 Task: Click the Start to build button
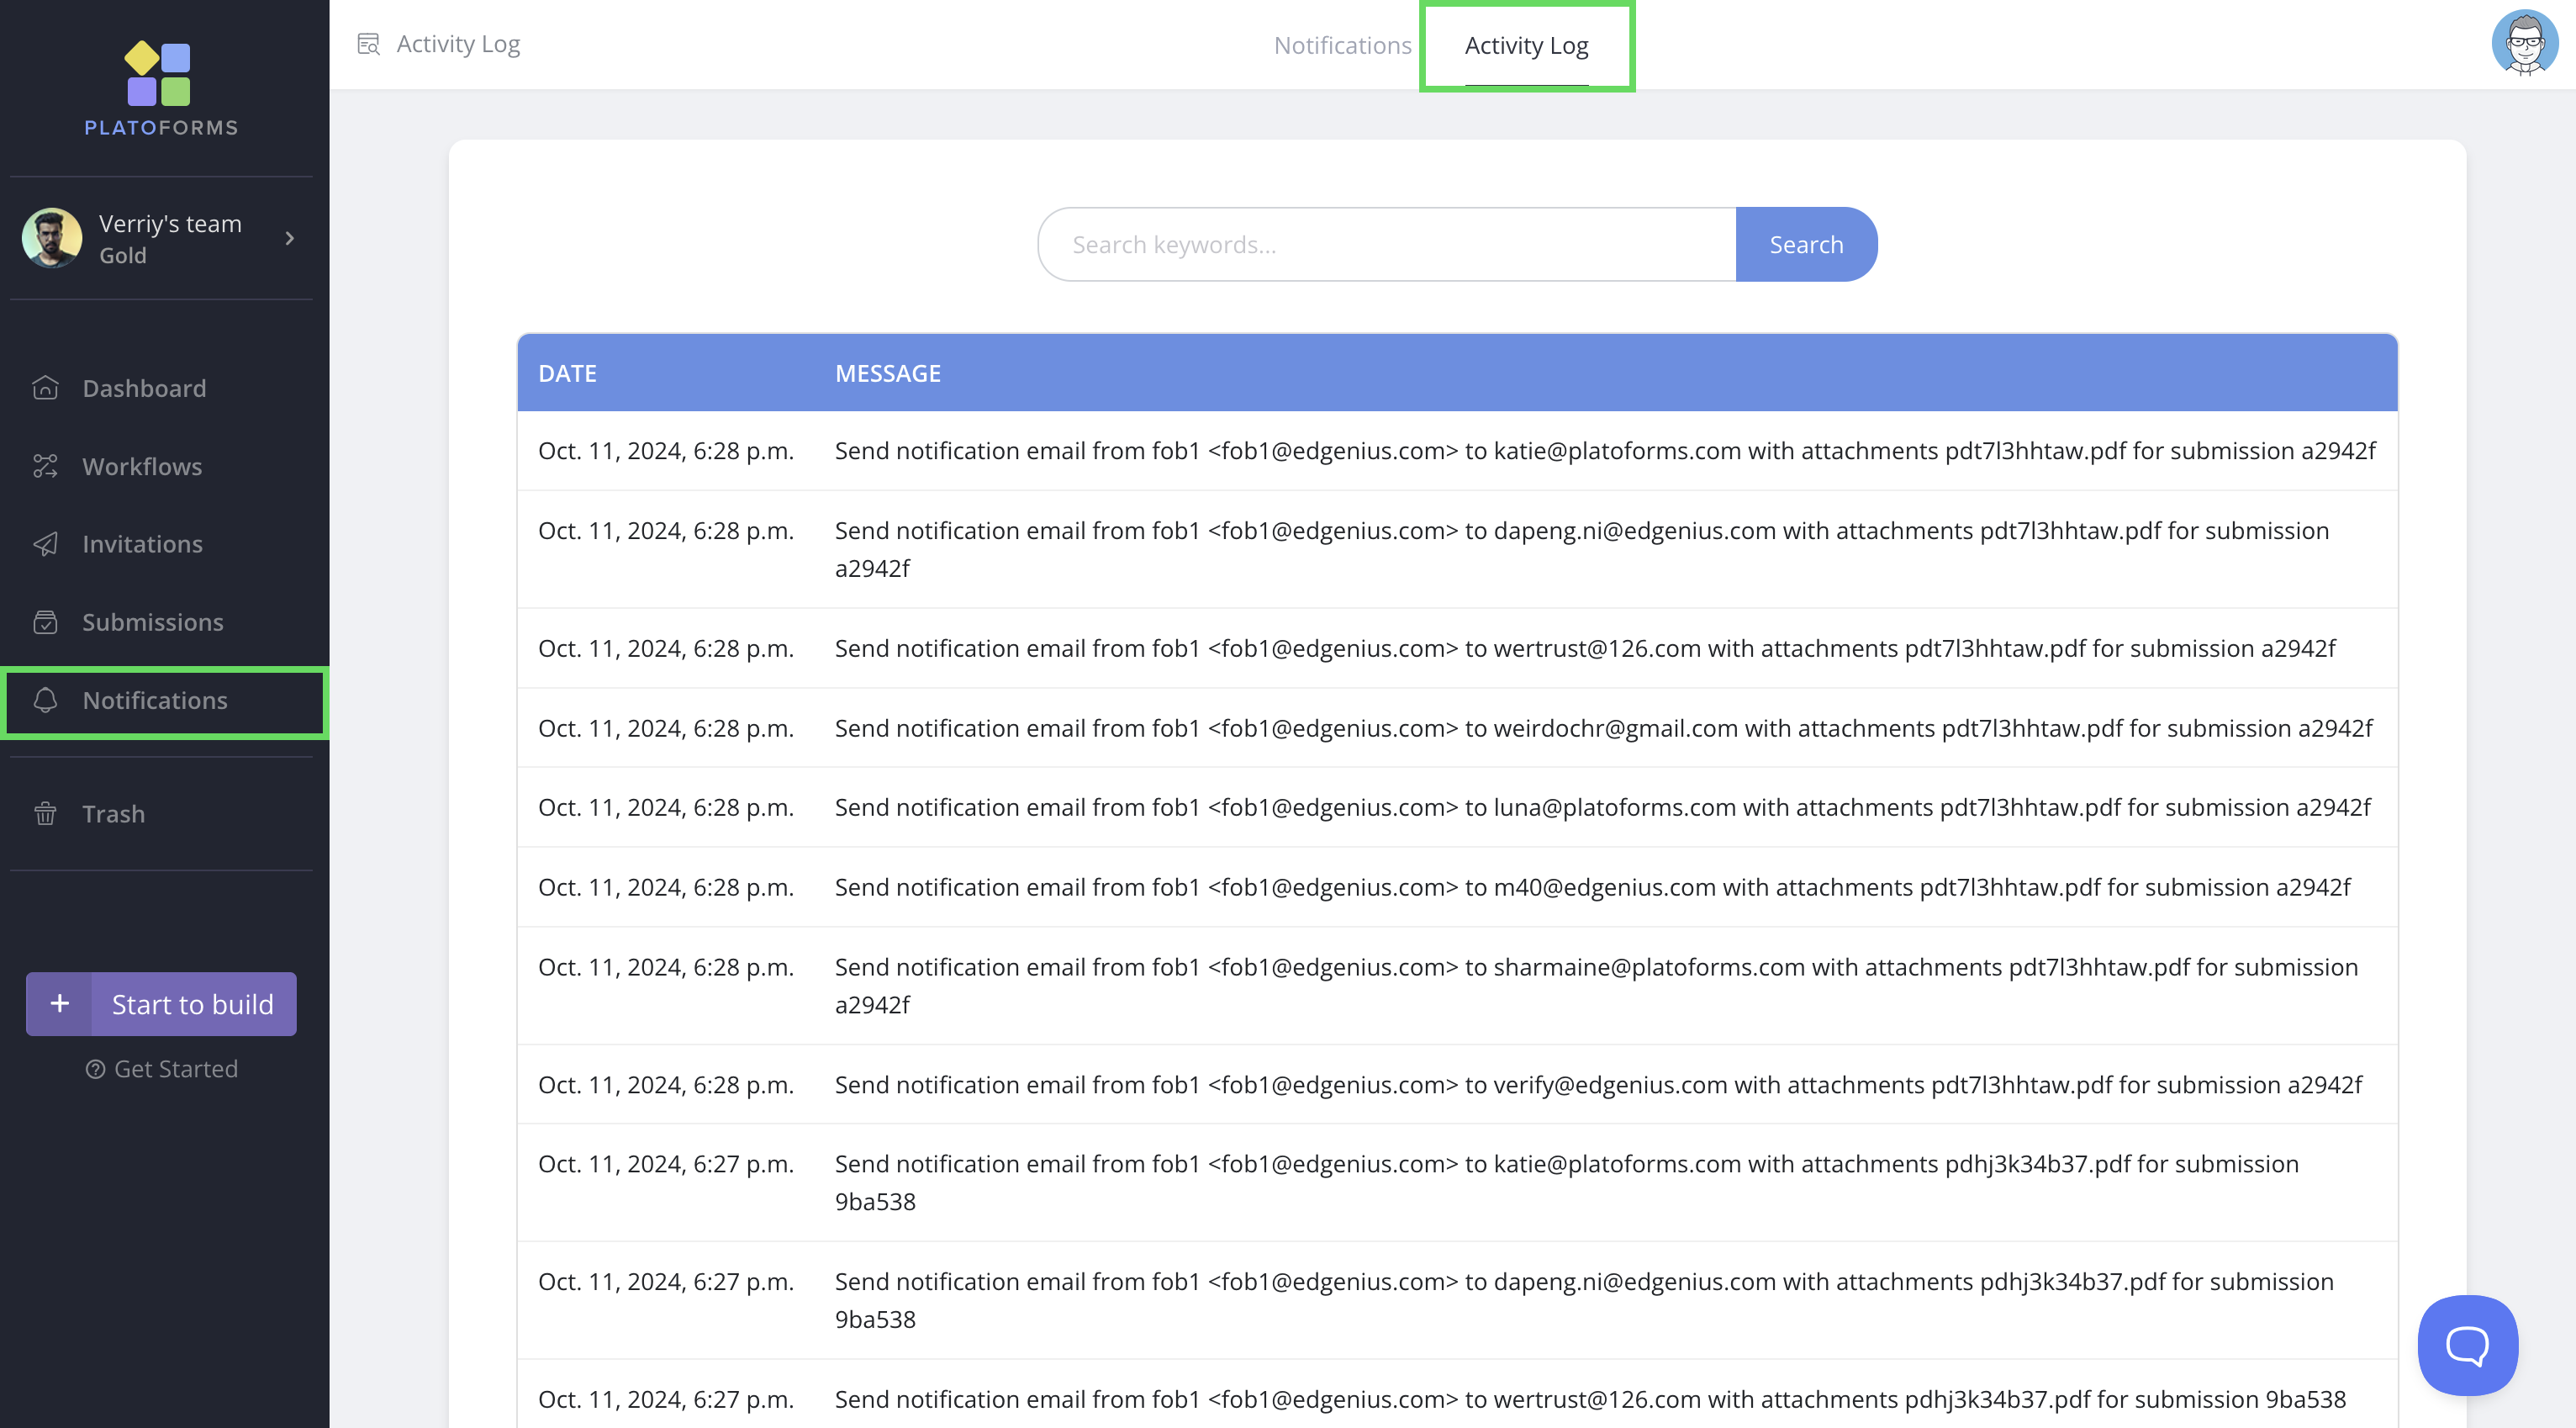pos(193,1004)
